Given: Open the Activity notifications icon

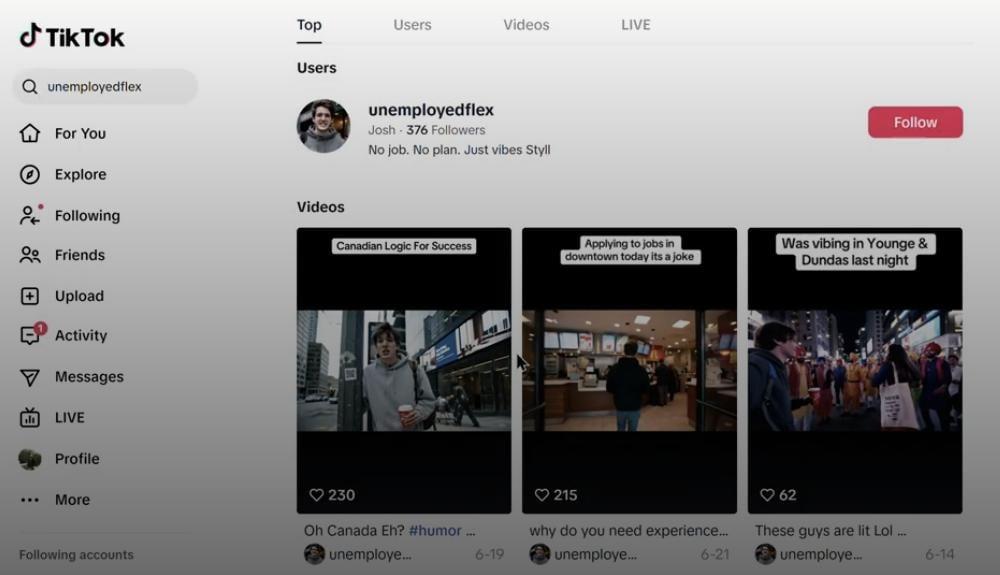Looking at the screenshot, I should (x=30, y=336).
